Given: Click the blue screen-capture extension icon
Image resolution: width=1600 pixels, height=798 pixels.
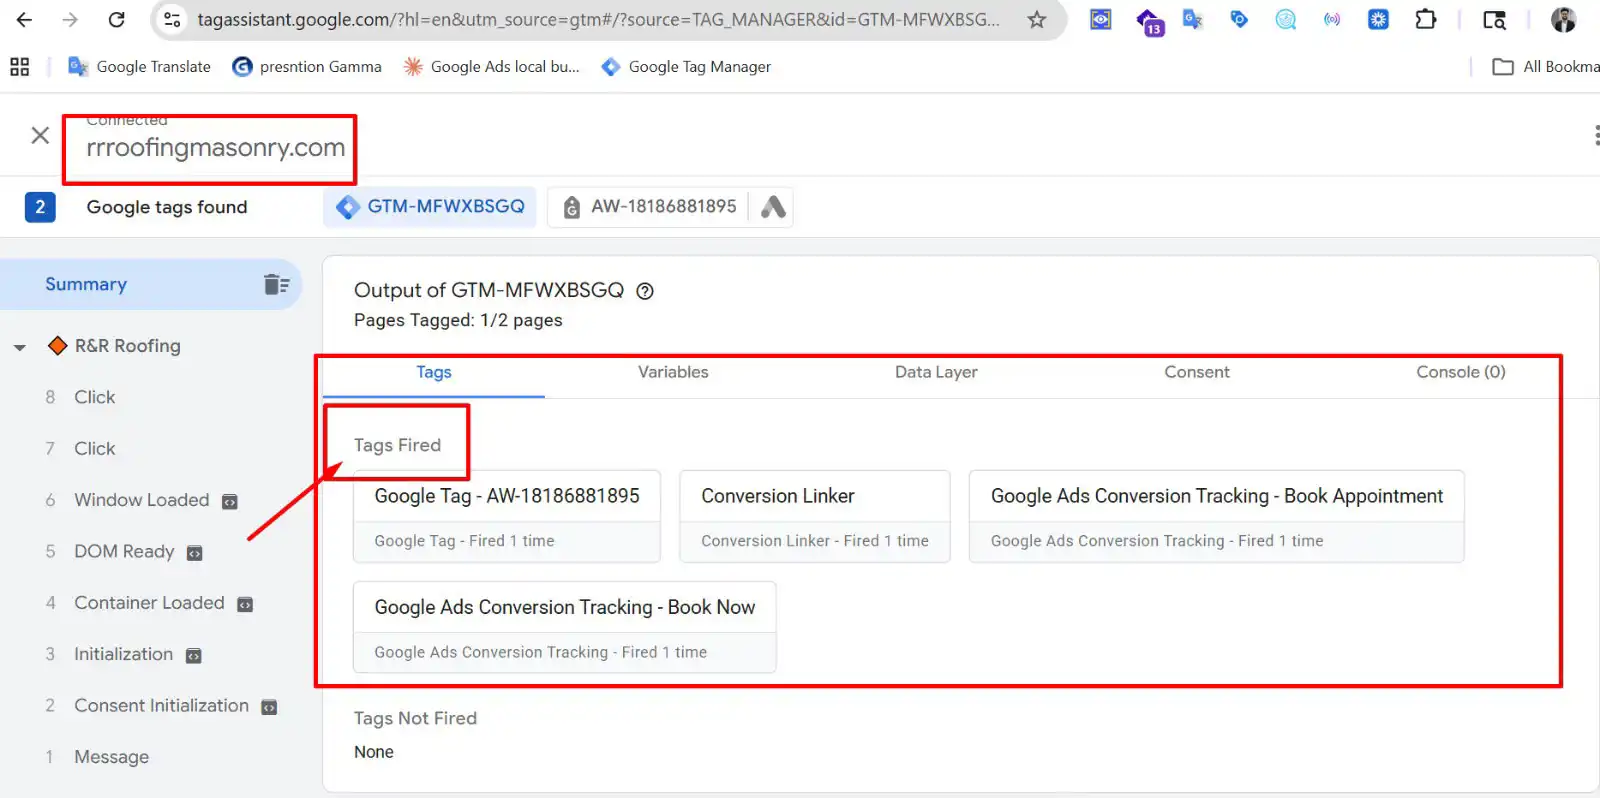Looking at the screenshot, I should (x=1101, y=19).
